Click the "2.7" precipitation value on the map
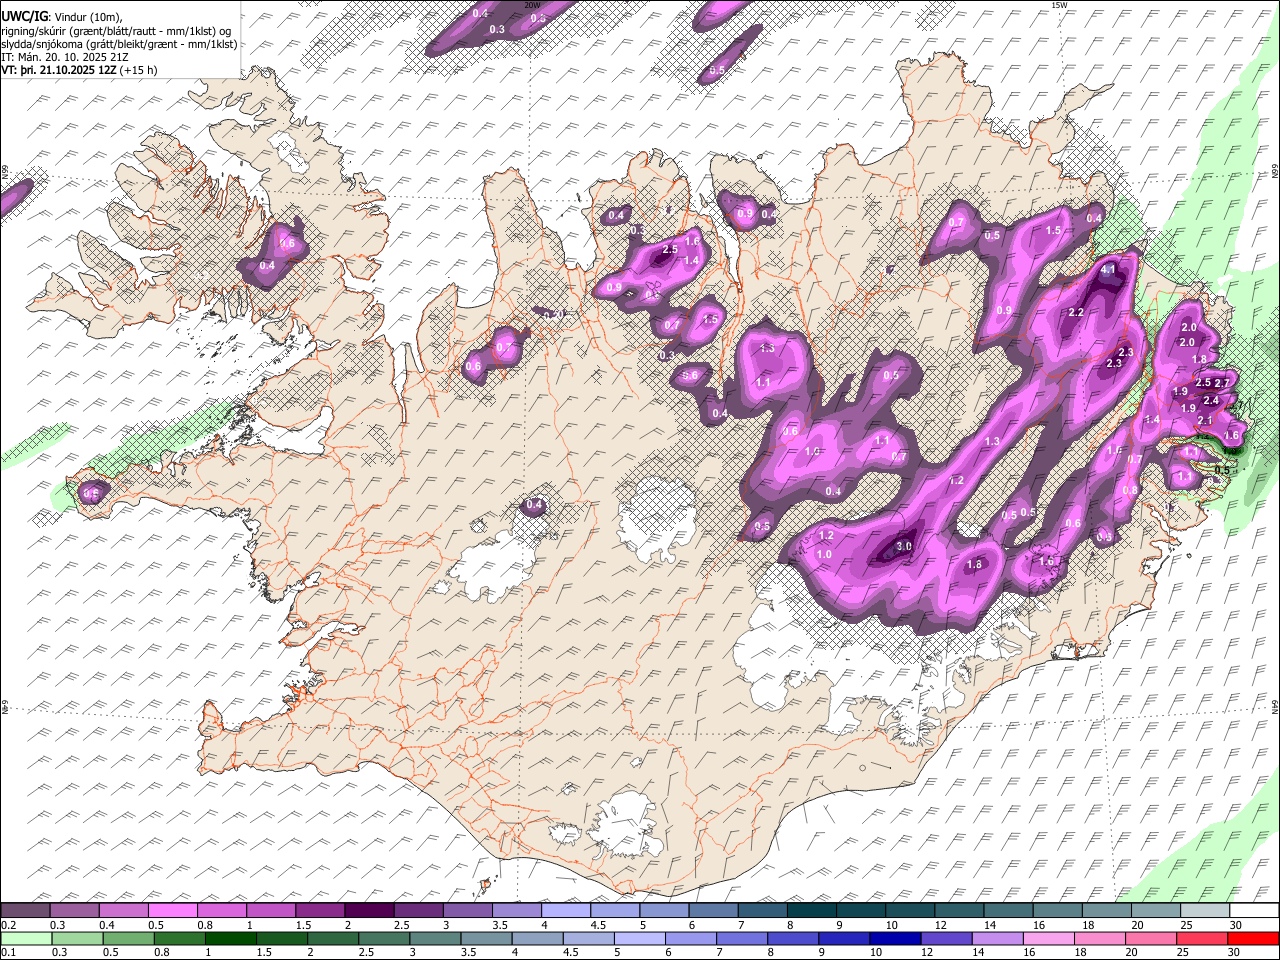This screenshot has width=1280, height=960. [1221, 383]
